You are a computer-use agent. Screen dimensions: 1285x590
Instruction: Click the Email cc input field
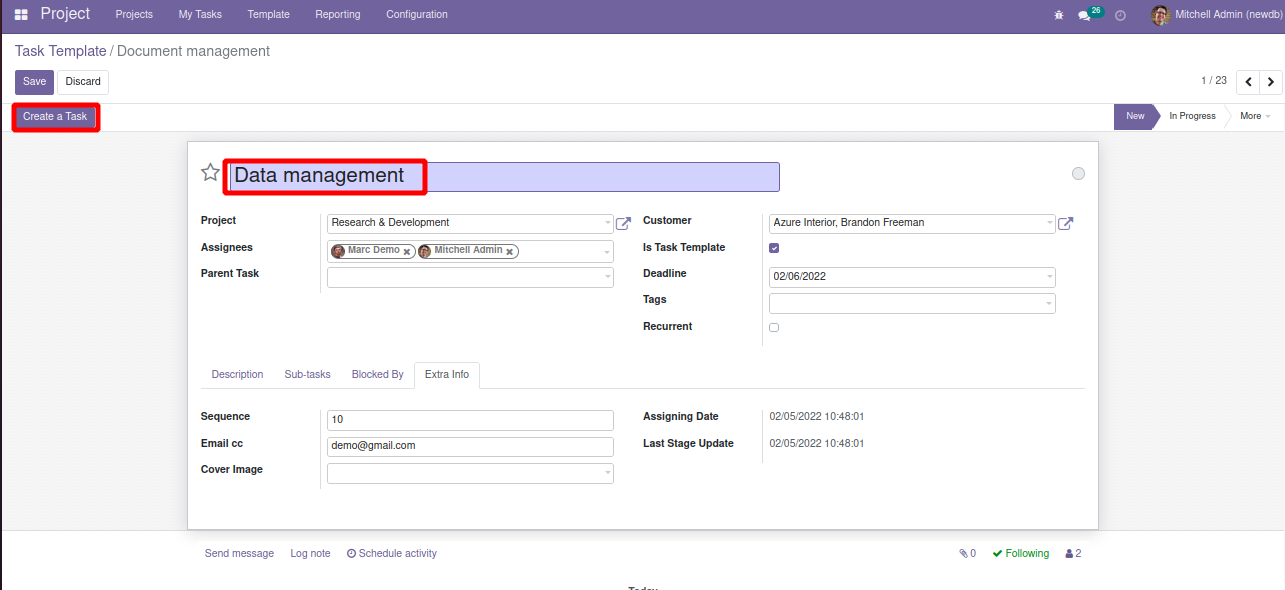tap(470, 446)
